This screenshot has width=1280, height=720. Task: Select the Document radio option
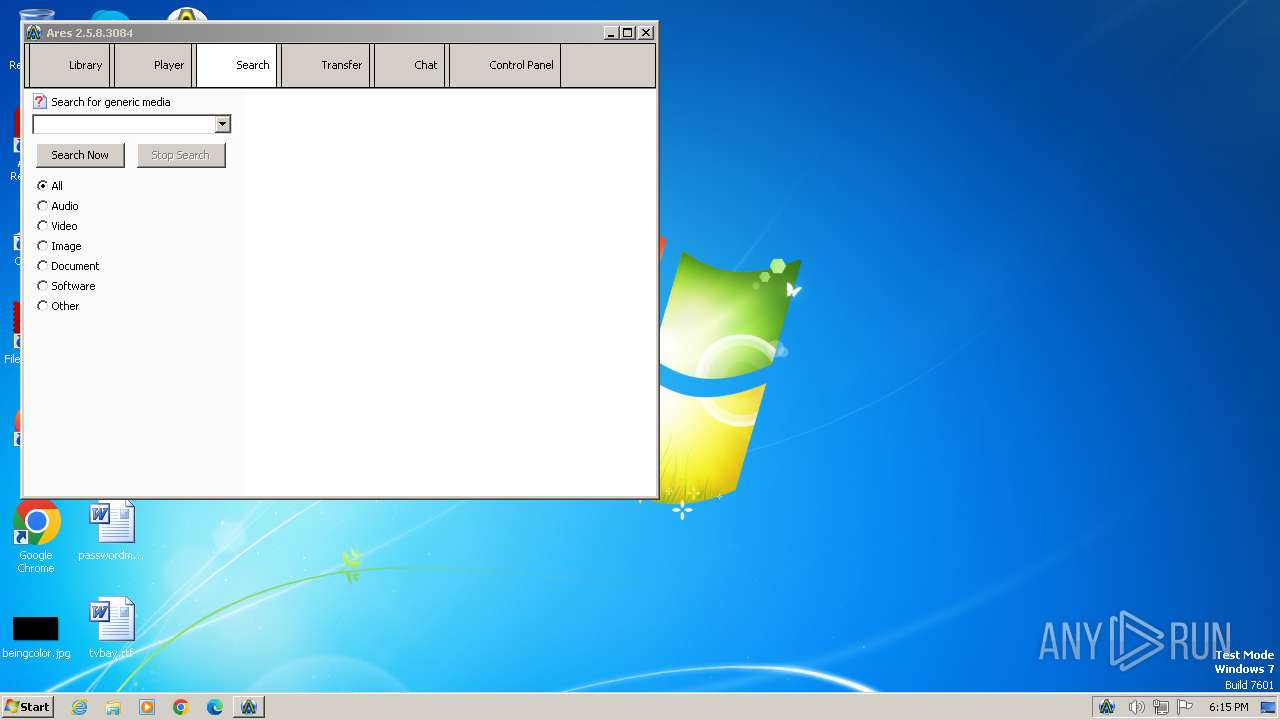68,266
